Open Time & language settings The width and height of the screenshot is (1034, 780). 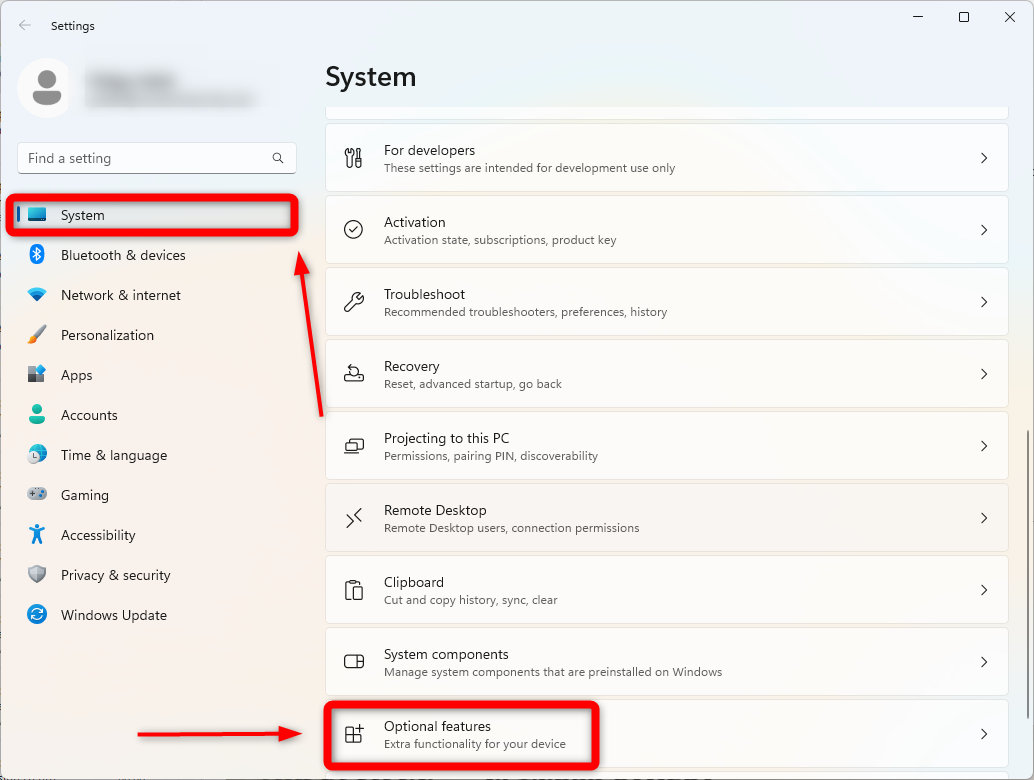[x=156, y=455]
